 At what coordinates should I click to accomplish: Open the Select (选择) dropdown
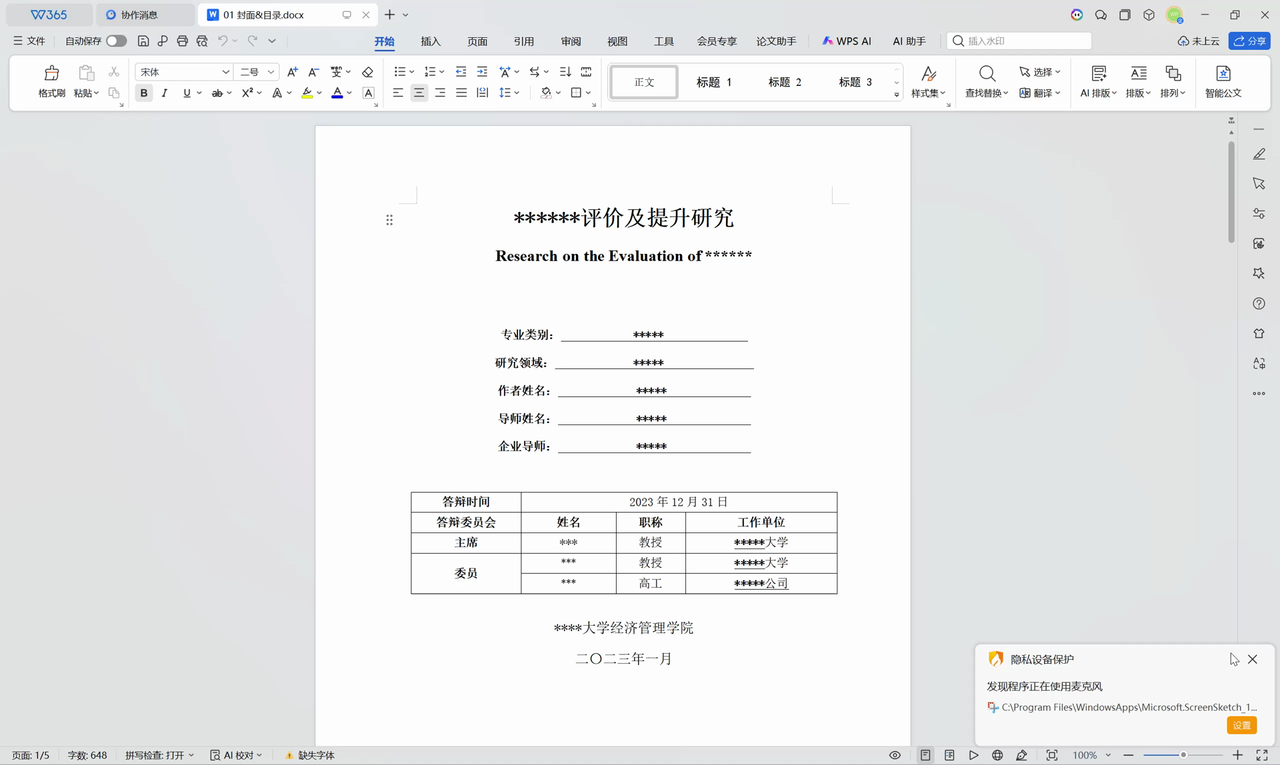pyautogui.click(x=1040, y=72)
